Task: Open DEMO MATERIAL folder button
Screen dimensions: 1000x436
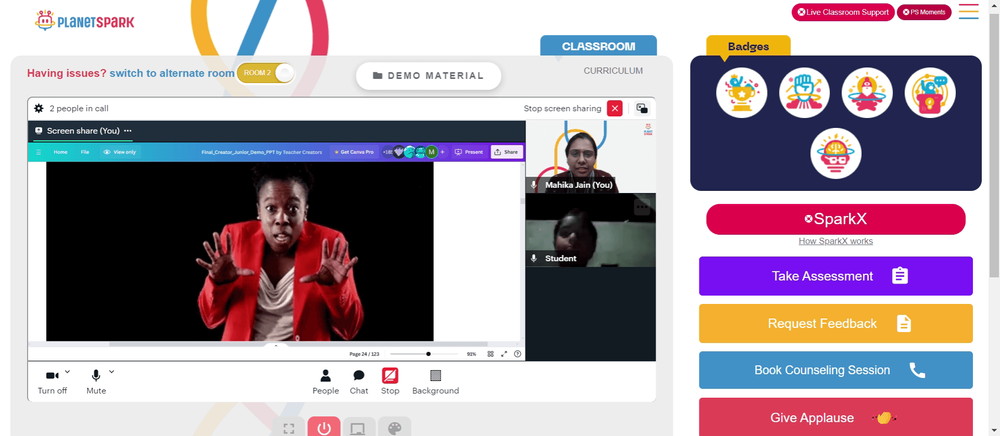Action: coord(429,76)
